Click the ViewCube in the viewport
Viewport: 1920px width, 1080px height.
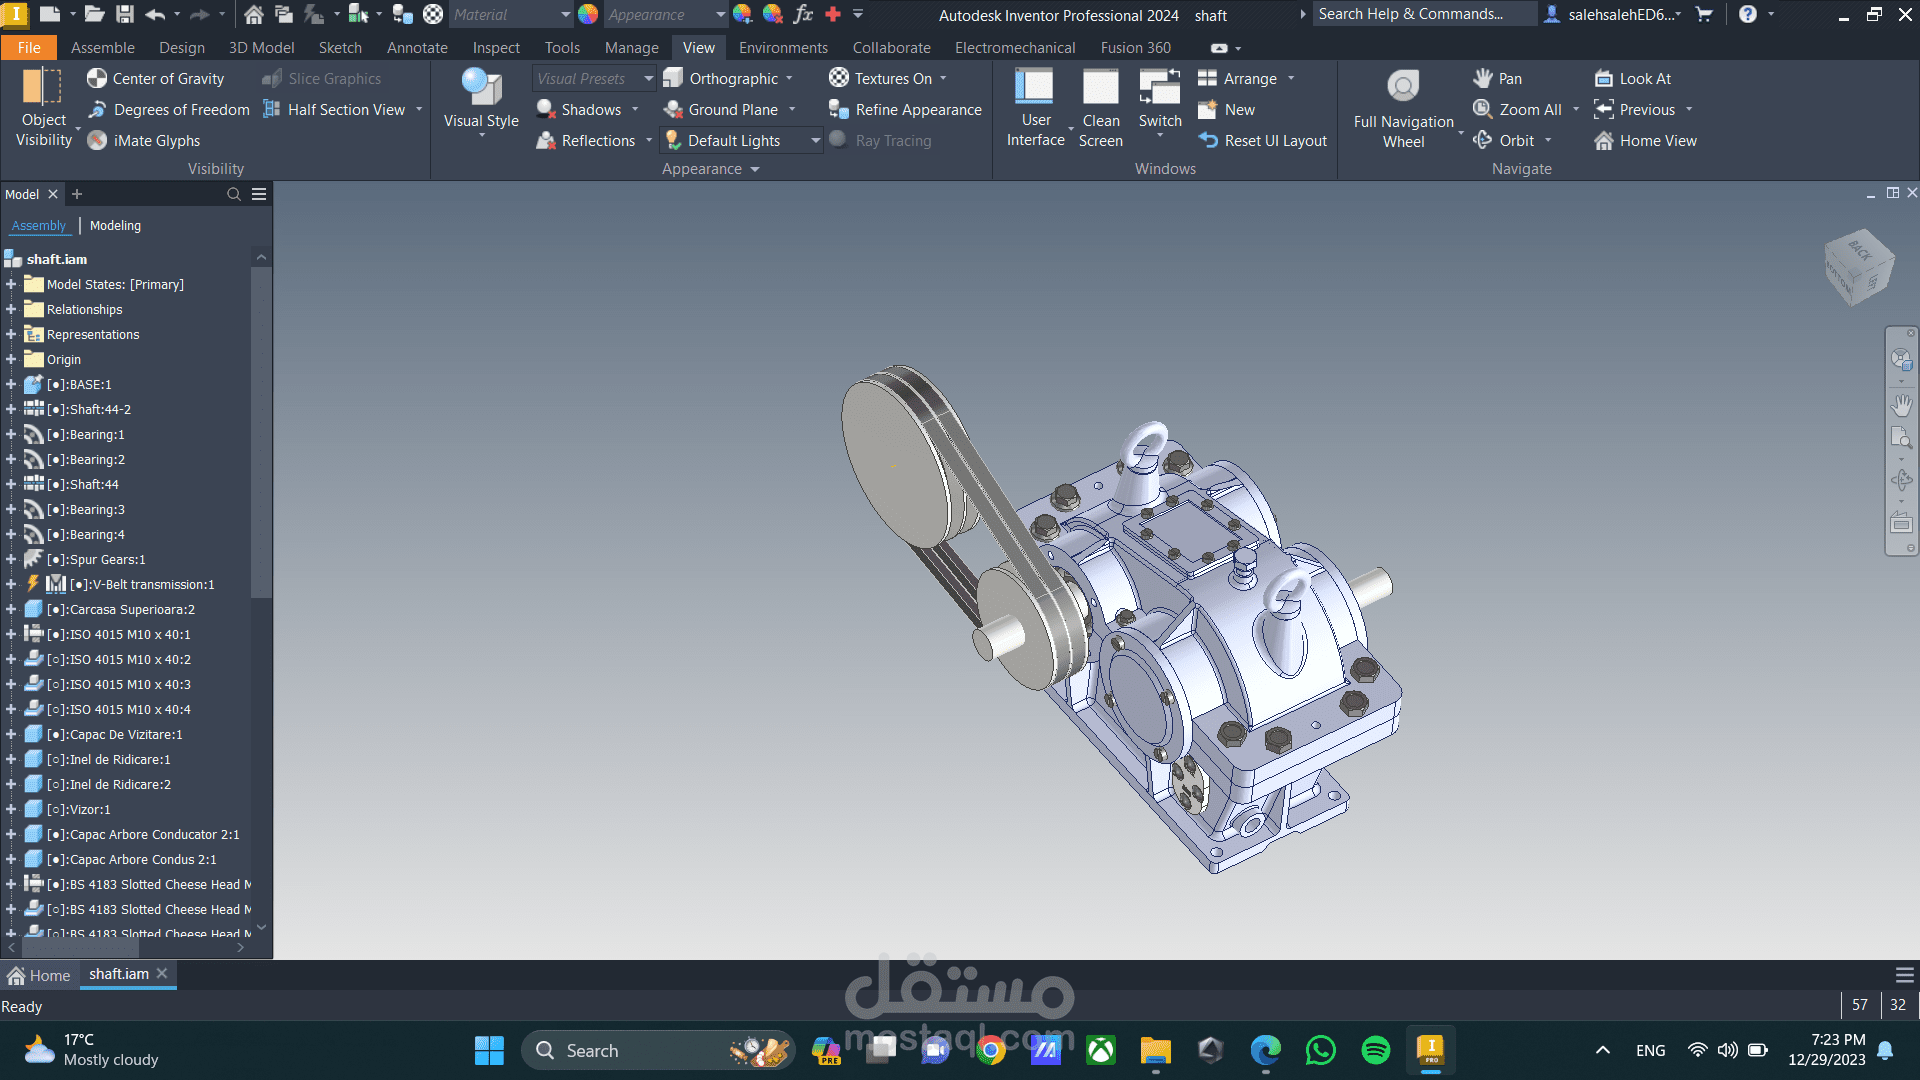point(1858,266)
